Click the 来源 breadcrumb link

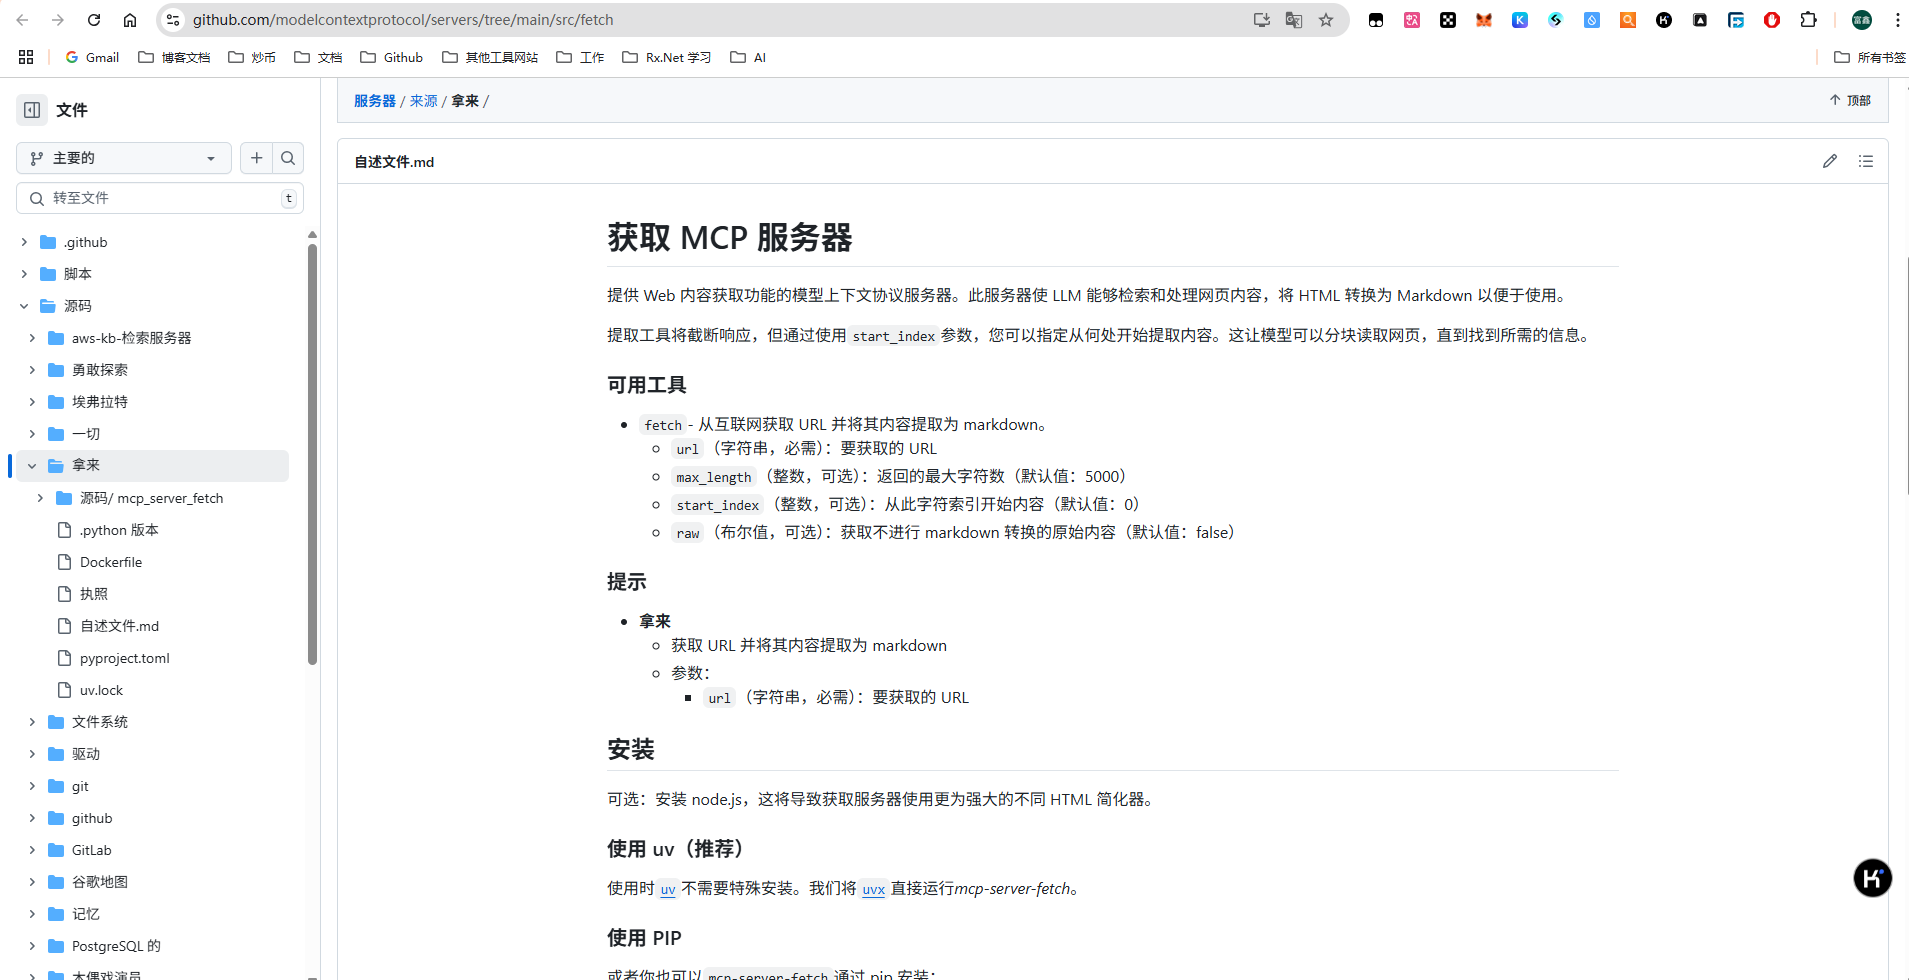(424, 101)
